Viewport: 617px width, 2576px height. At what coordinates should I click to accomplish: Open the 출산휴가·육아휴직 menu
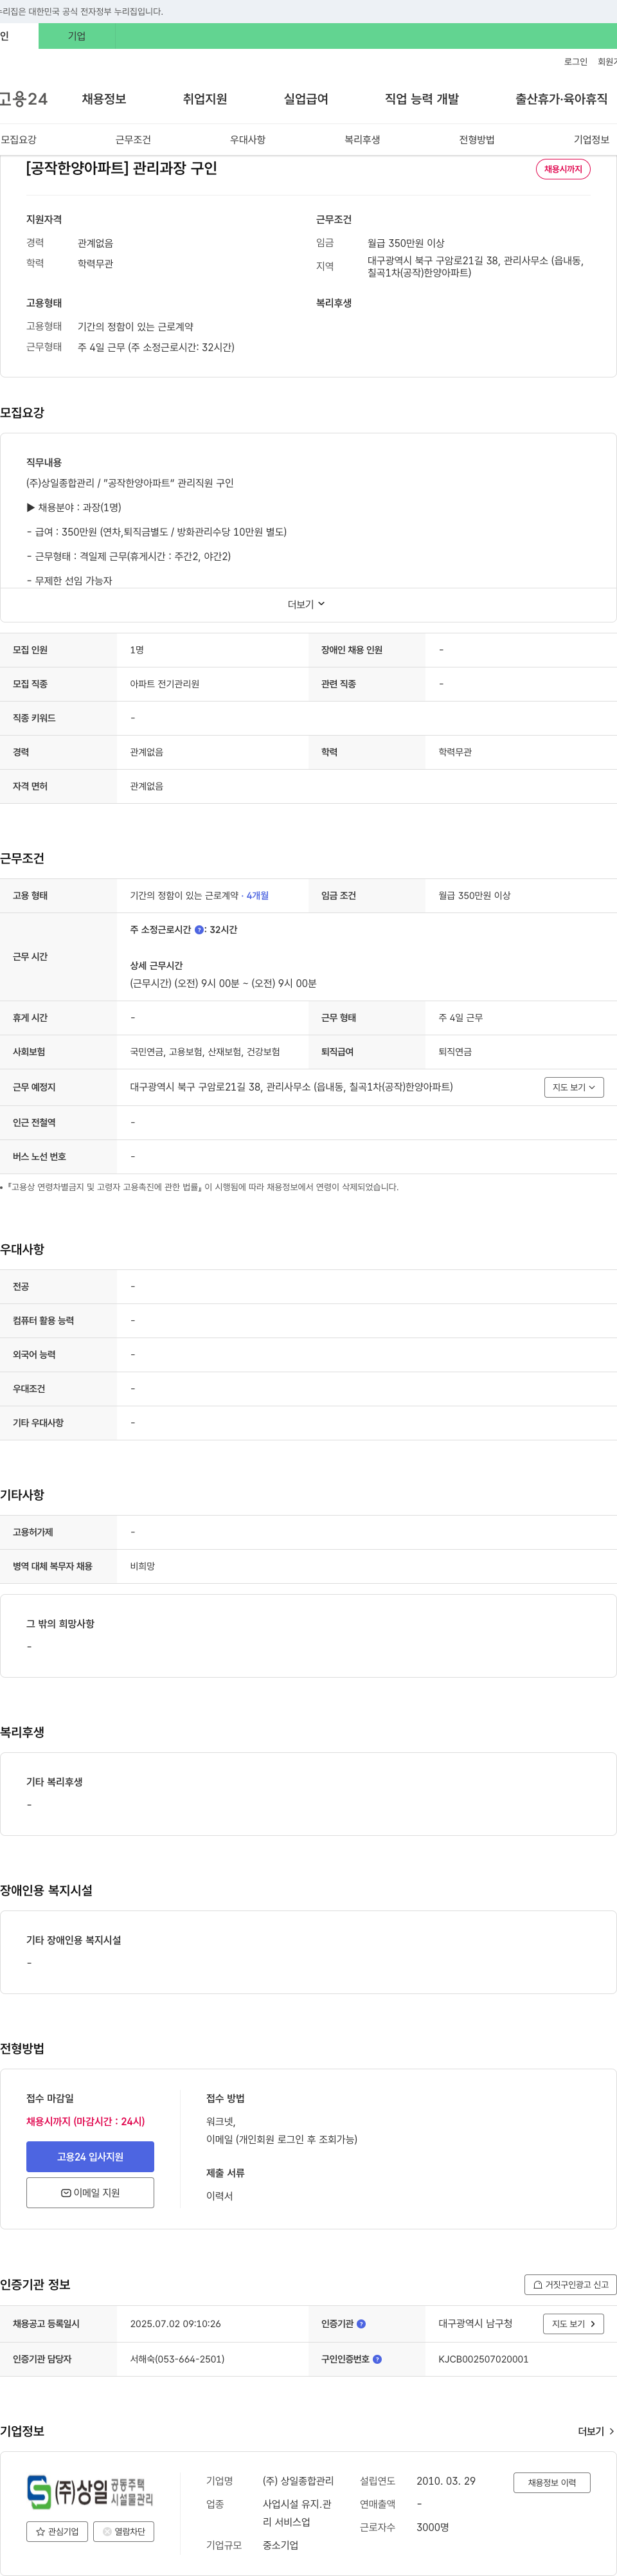[x=561, y=99]
